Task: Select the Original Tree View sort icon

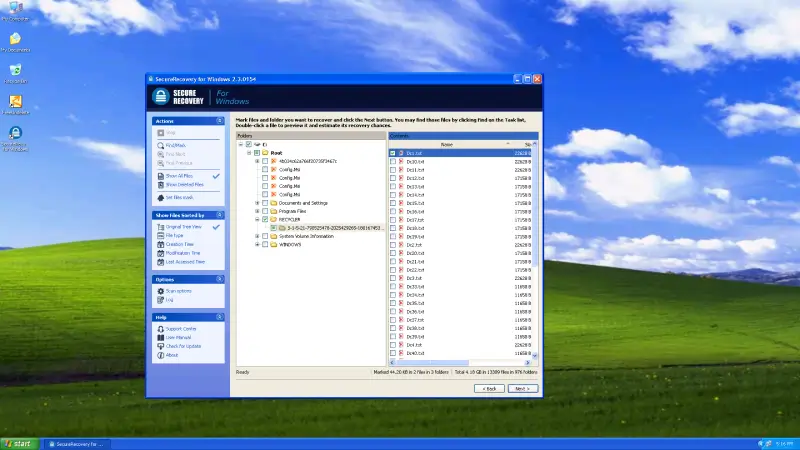Action: pos(161,227)
